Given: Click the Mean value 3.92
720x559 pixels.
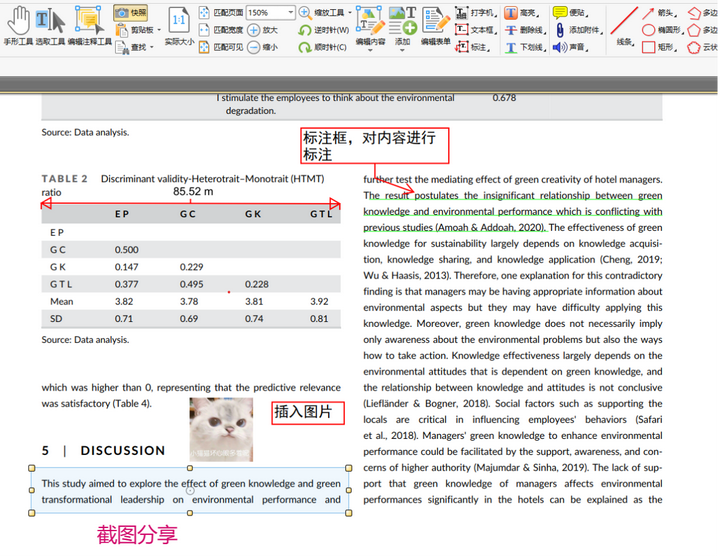Looking at the screenshot, I should point(319,302).
